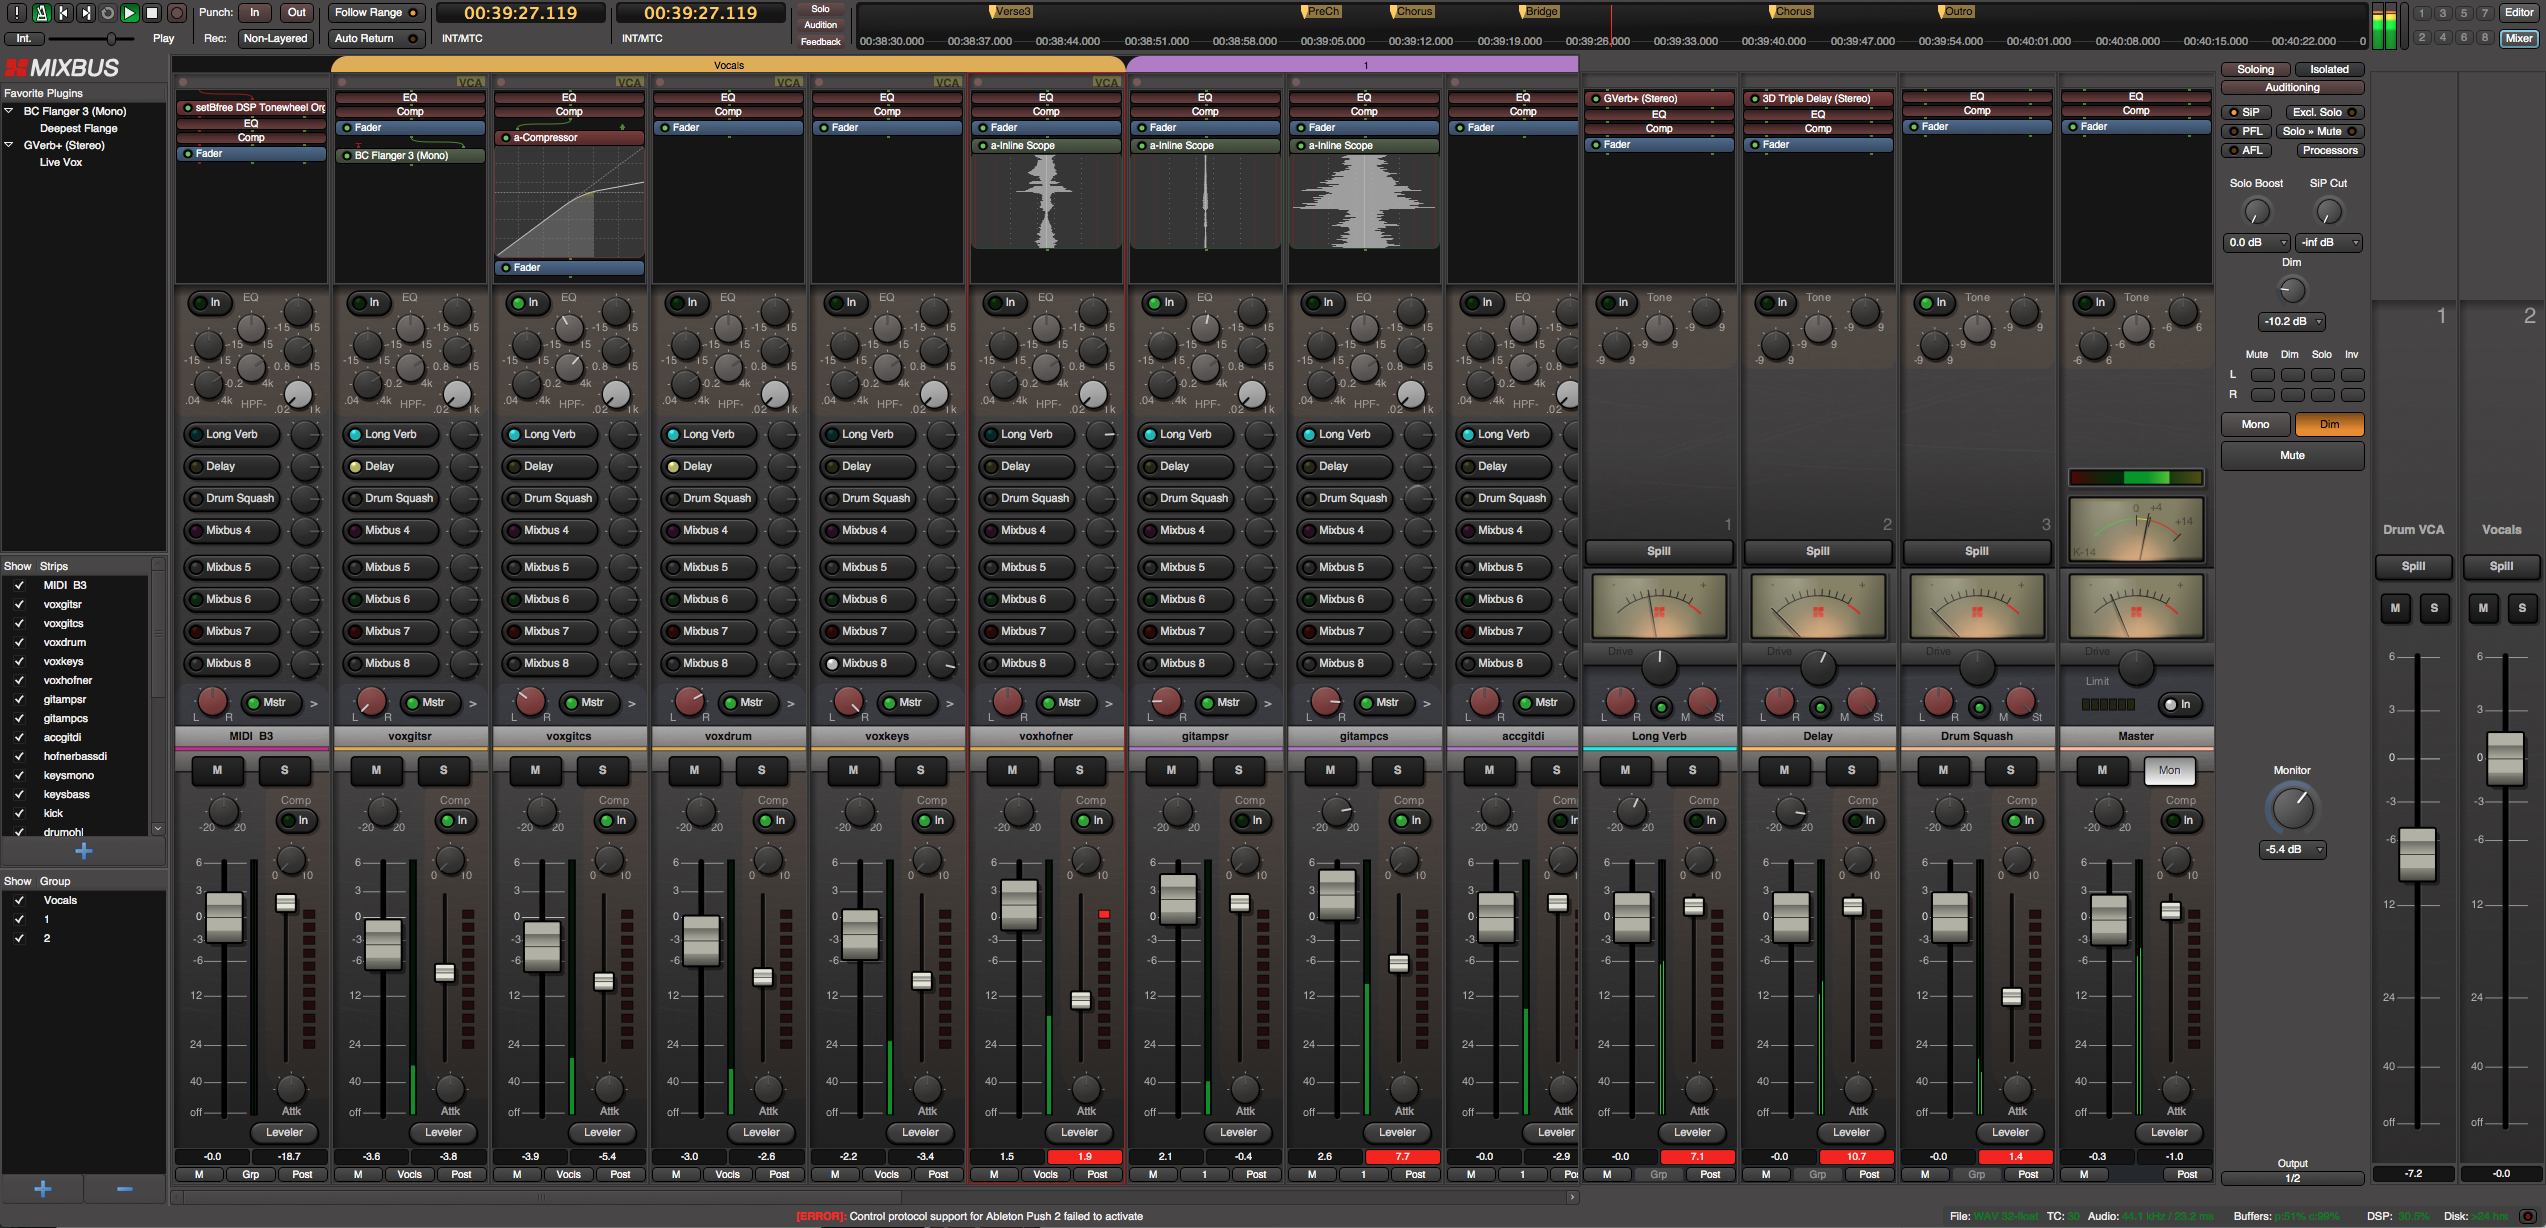The height and width of the screenshot is (1228, 2546).
Task: Collapse BC Flanger 3 (Mono) favorites entry
Action: tap(10, 111)
